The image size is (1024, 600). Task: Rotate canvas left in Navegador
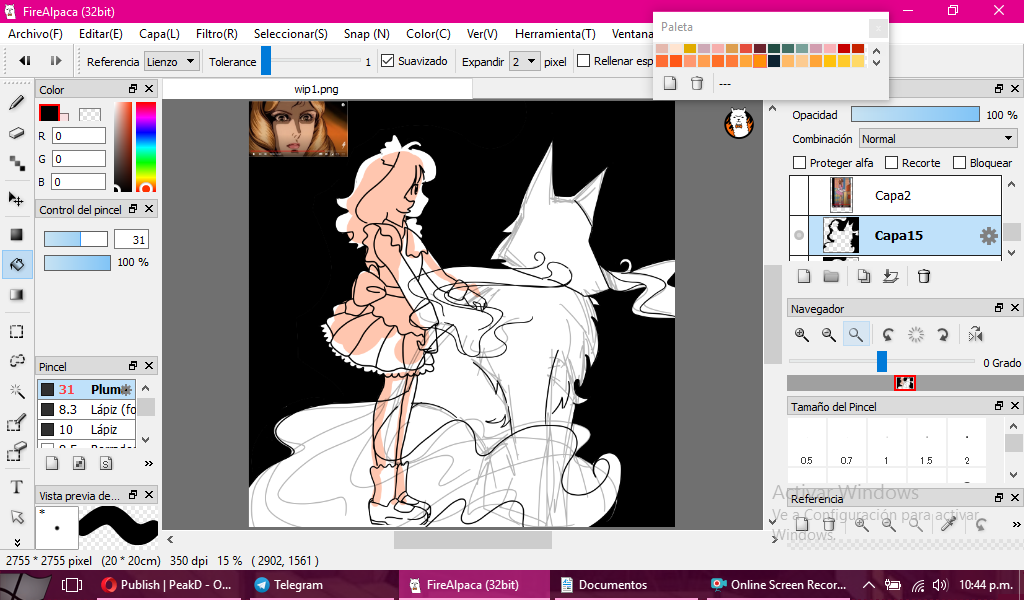point(888,335)
